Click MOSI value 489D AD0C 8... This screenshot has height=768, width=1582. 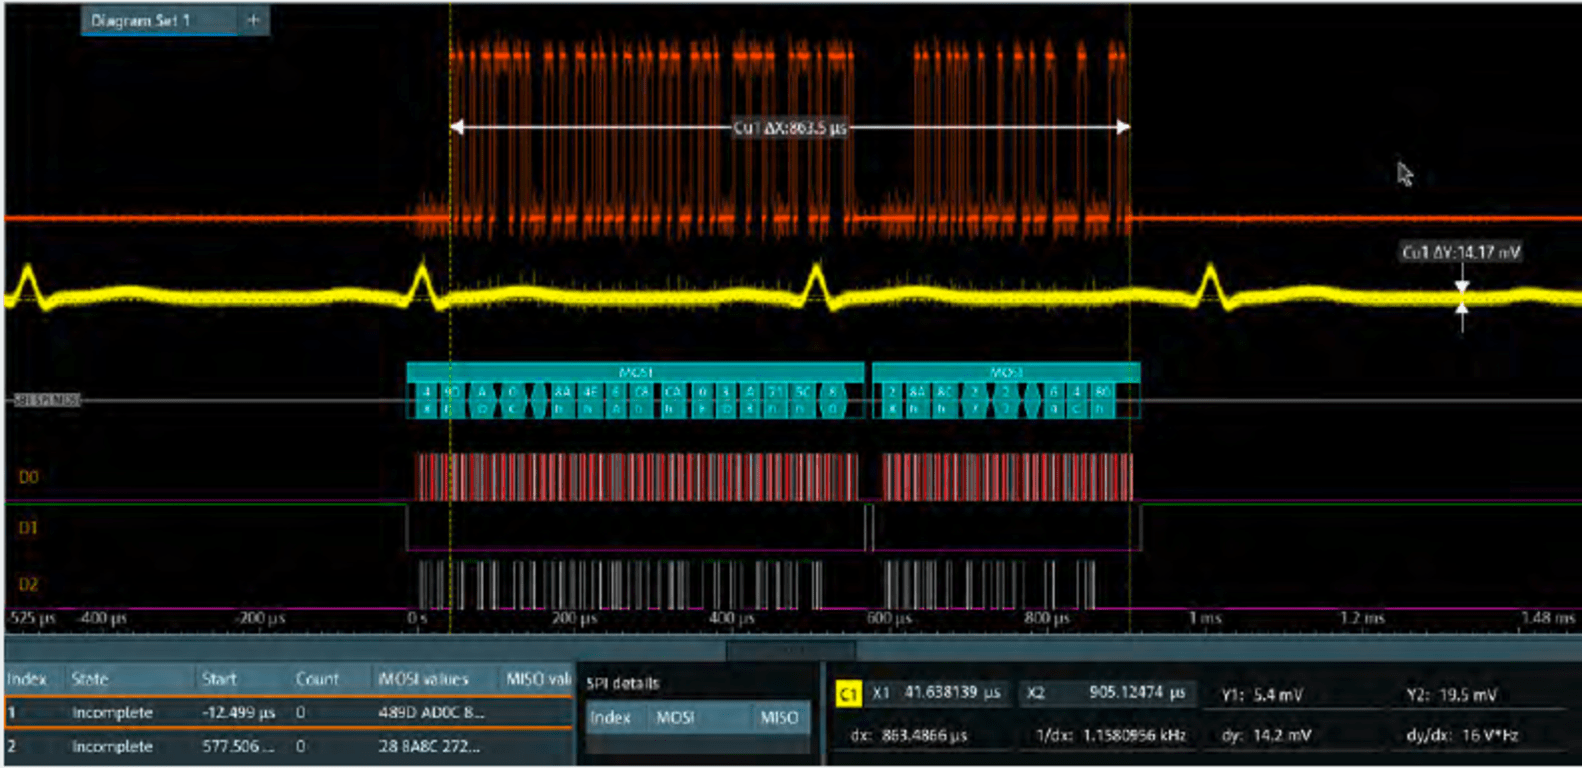[431, 713]
